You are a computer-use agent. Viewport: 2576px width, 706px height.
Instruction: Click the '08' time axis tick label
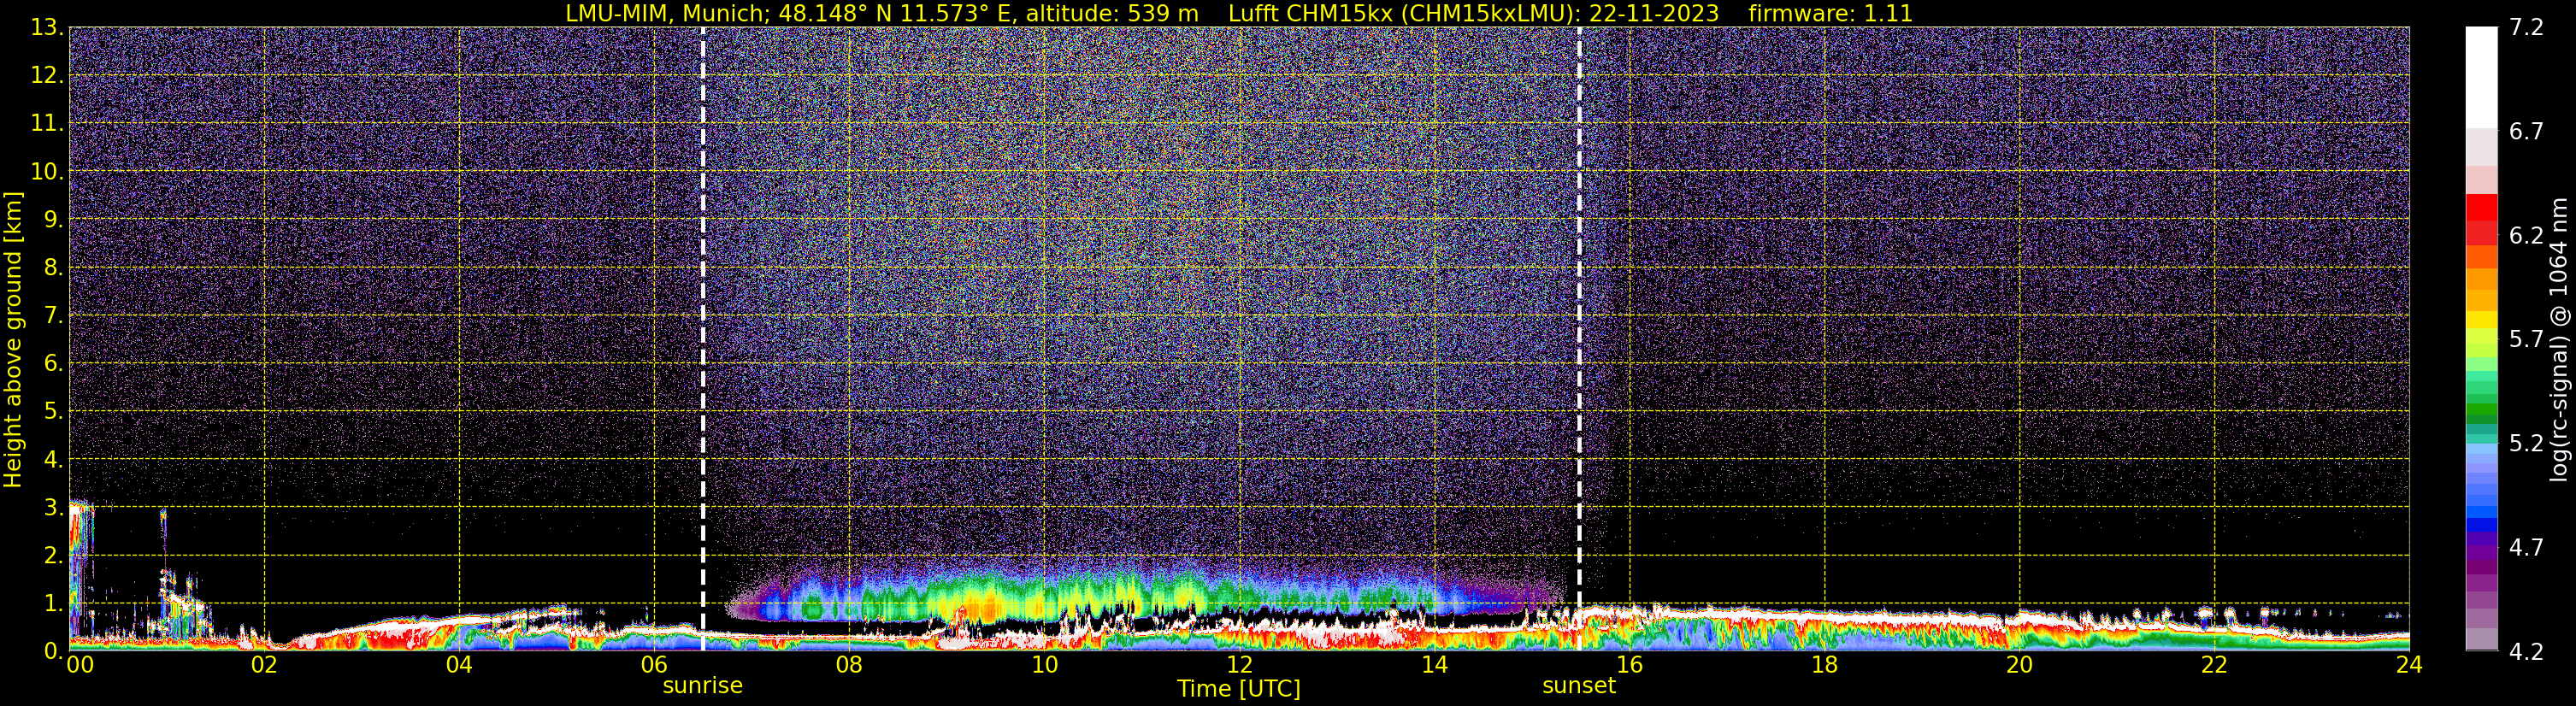(x=849, y=665)
